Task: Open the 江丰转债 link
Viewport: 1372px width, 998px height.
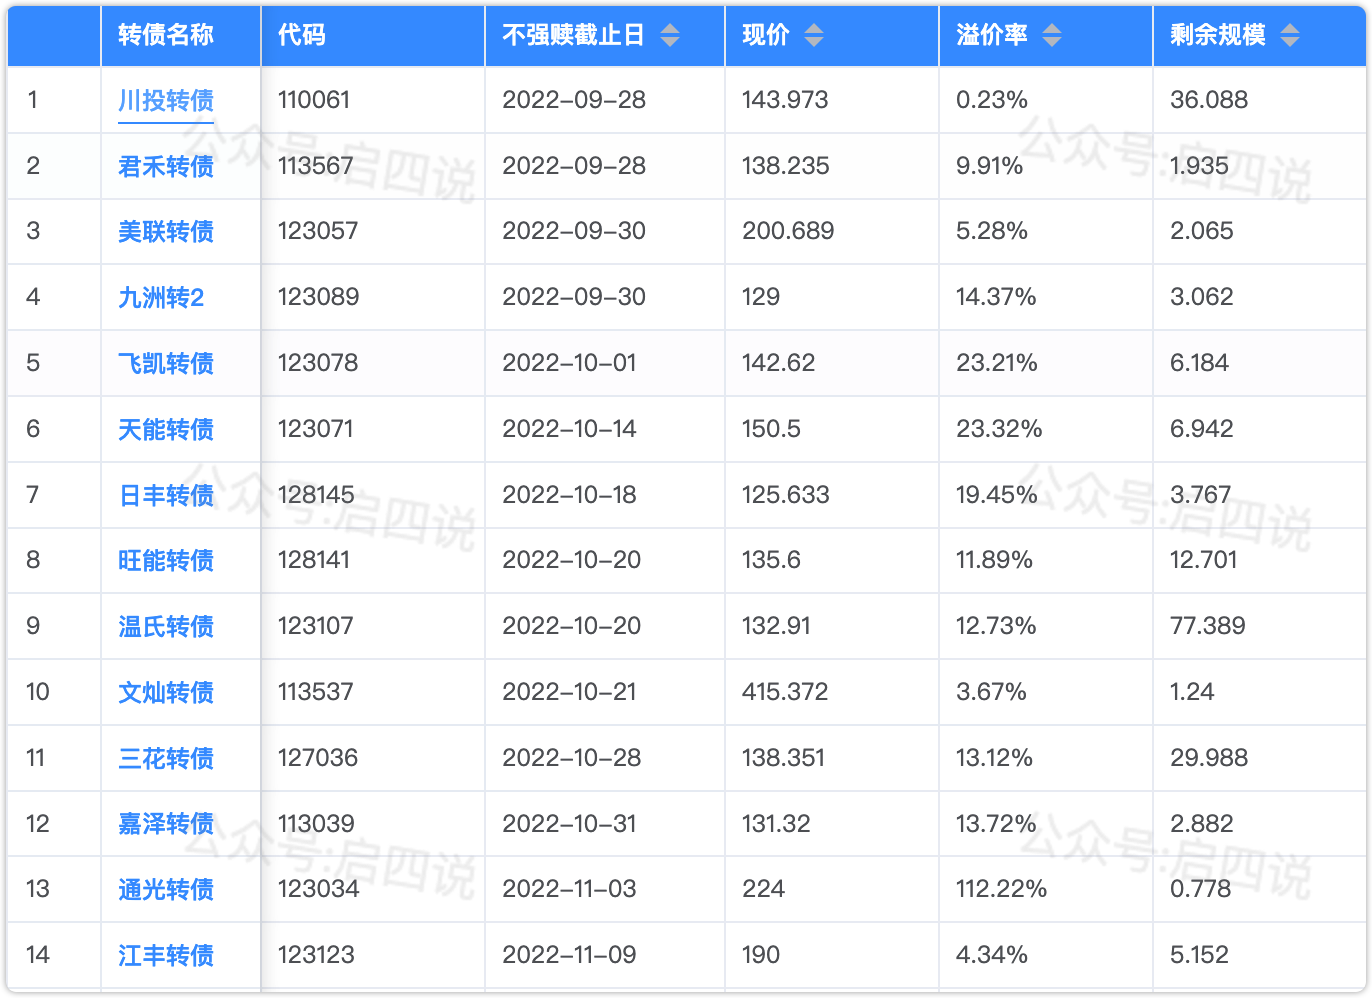Action: point(166,955)
